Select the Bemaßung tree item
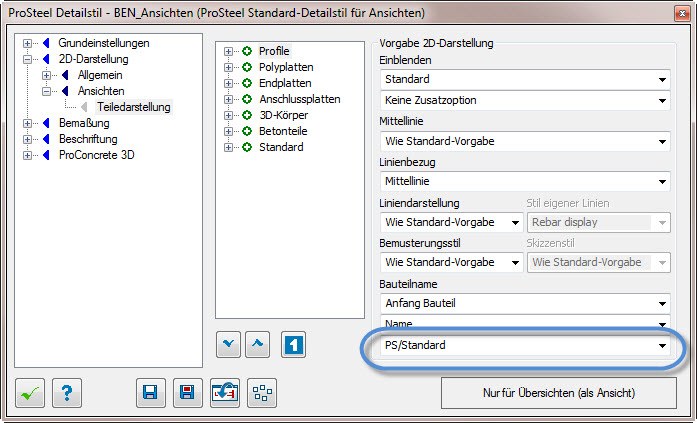The image size is (697, 423). click(84, 123)
